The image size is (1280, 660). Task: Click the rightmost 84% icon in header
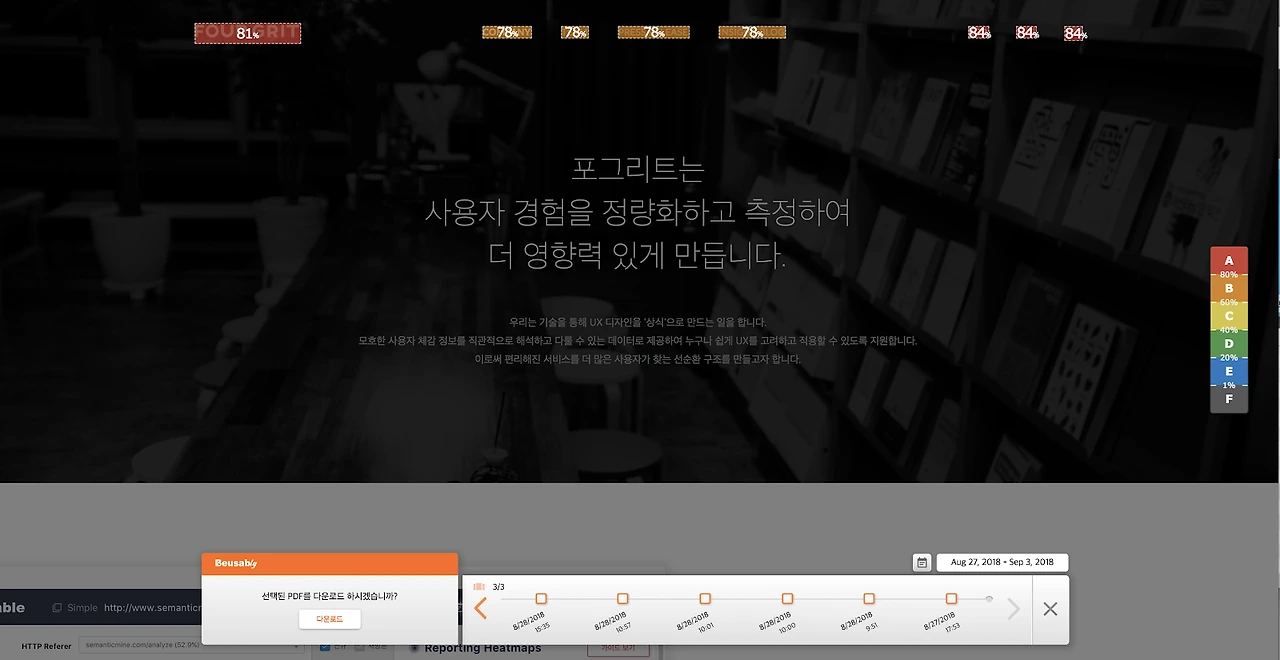[x=1075, y=33]
